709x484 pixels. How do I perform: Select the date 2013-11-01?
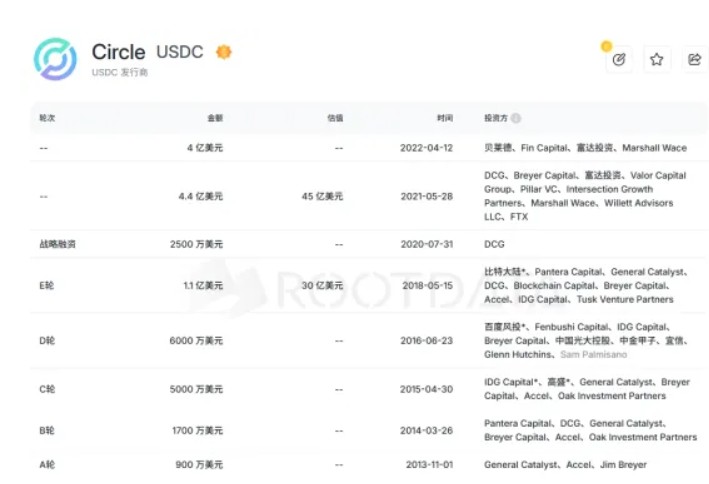point(430,465)
